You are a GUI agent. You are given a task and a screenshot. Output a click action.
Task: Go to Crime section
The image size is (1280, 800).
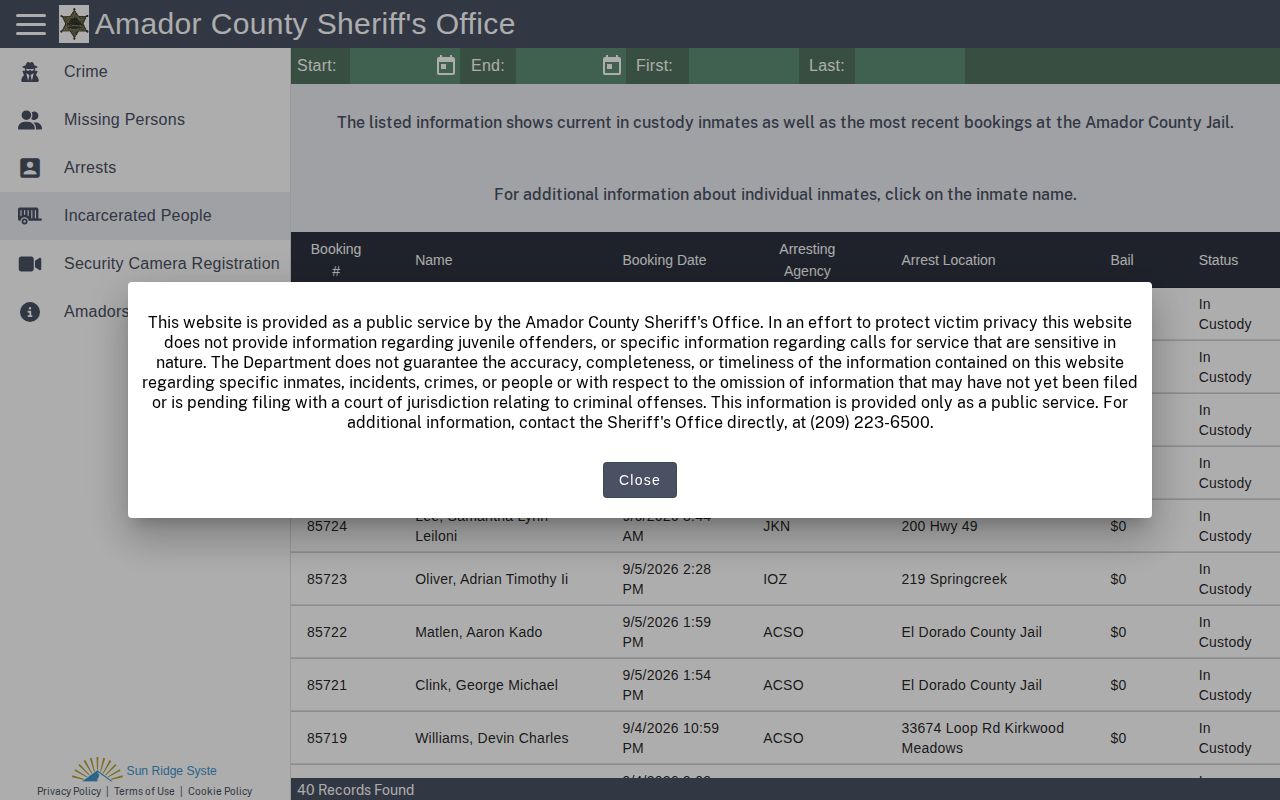[x=145, y=72]
